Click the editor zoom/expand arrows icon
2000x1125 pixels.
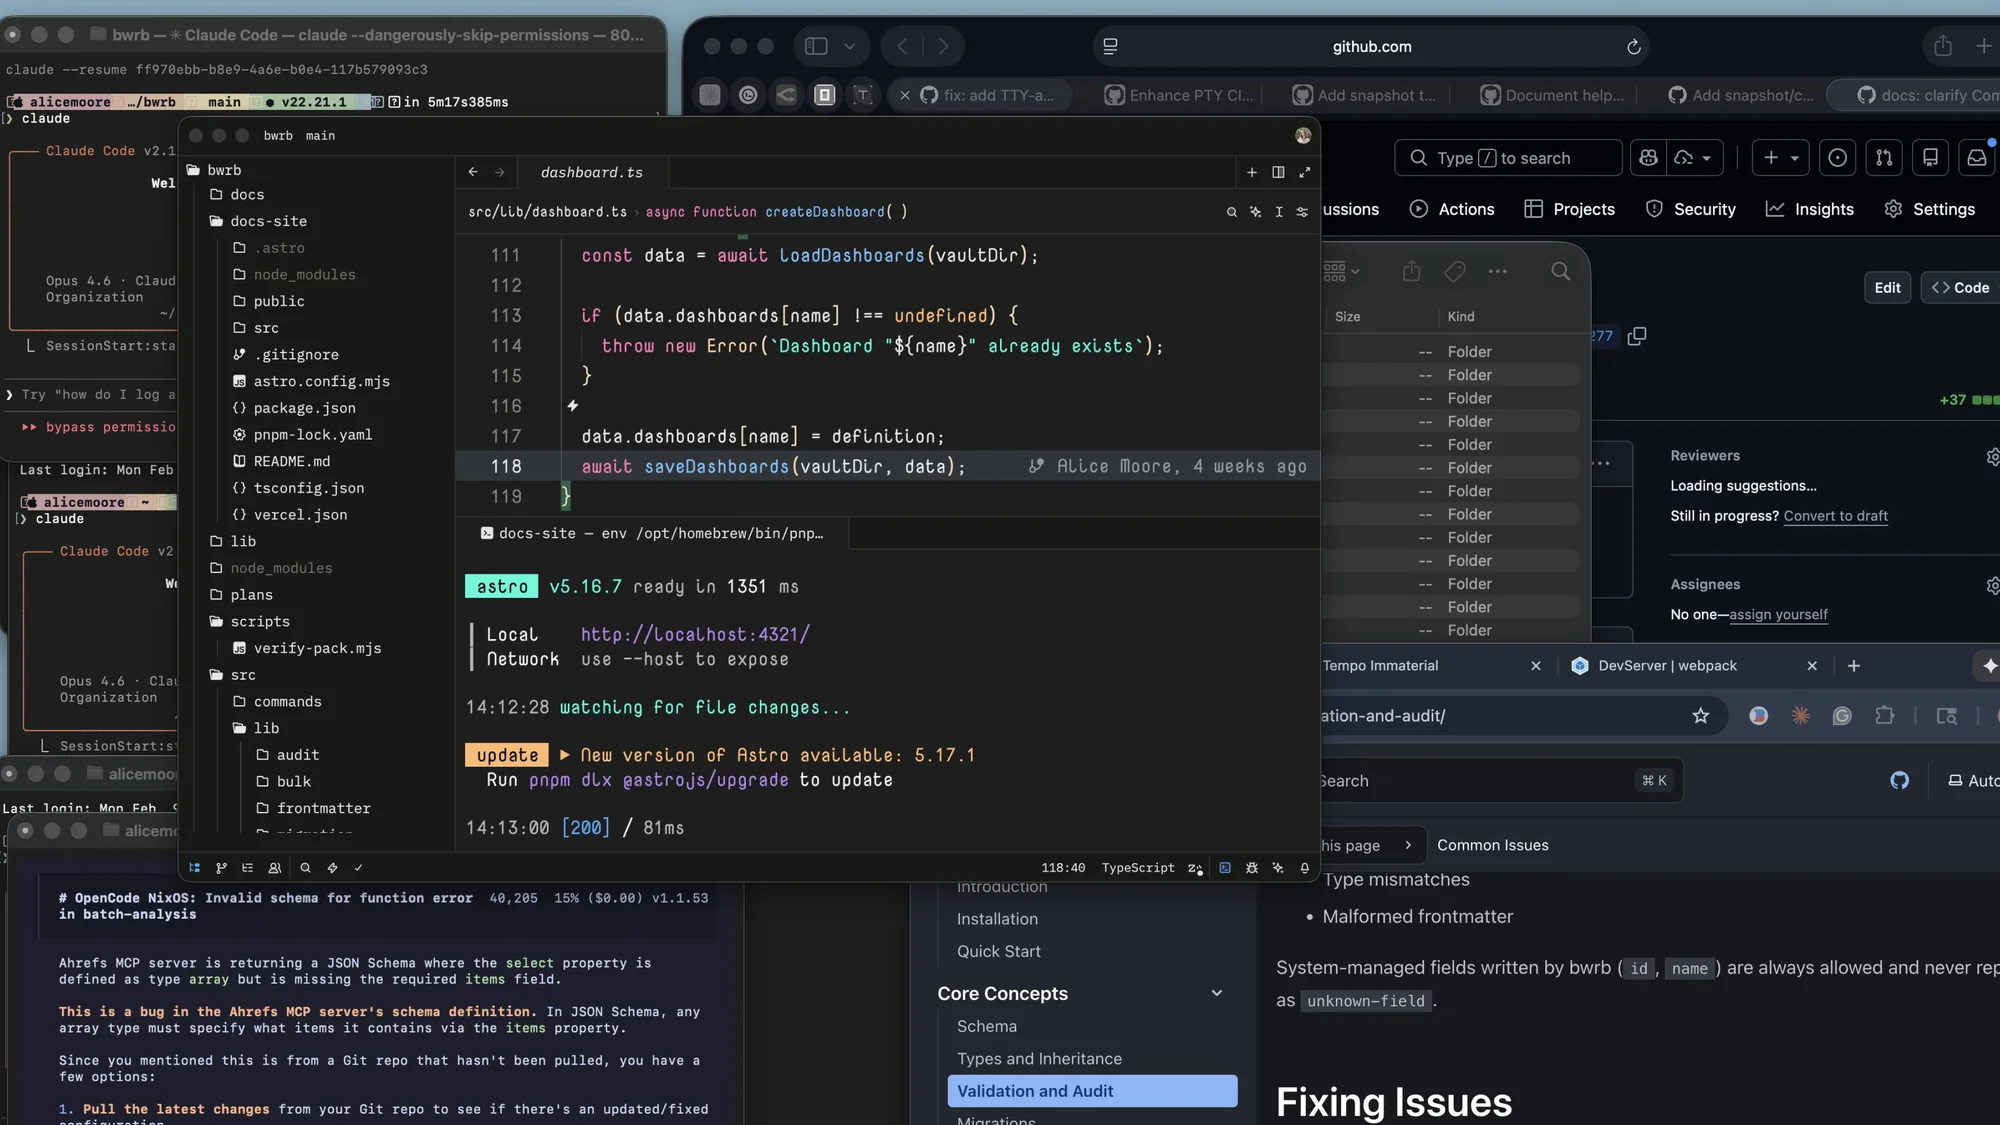click(1304, 172)
